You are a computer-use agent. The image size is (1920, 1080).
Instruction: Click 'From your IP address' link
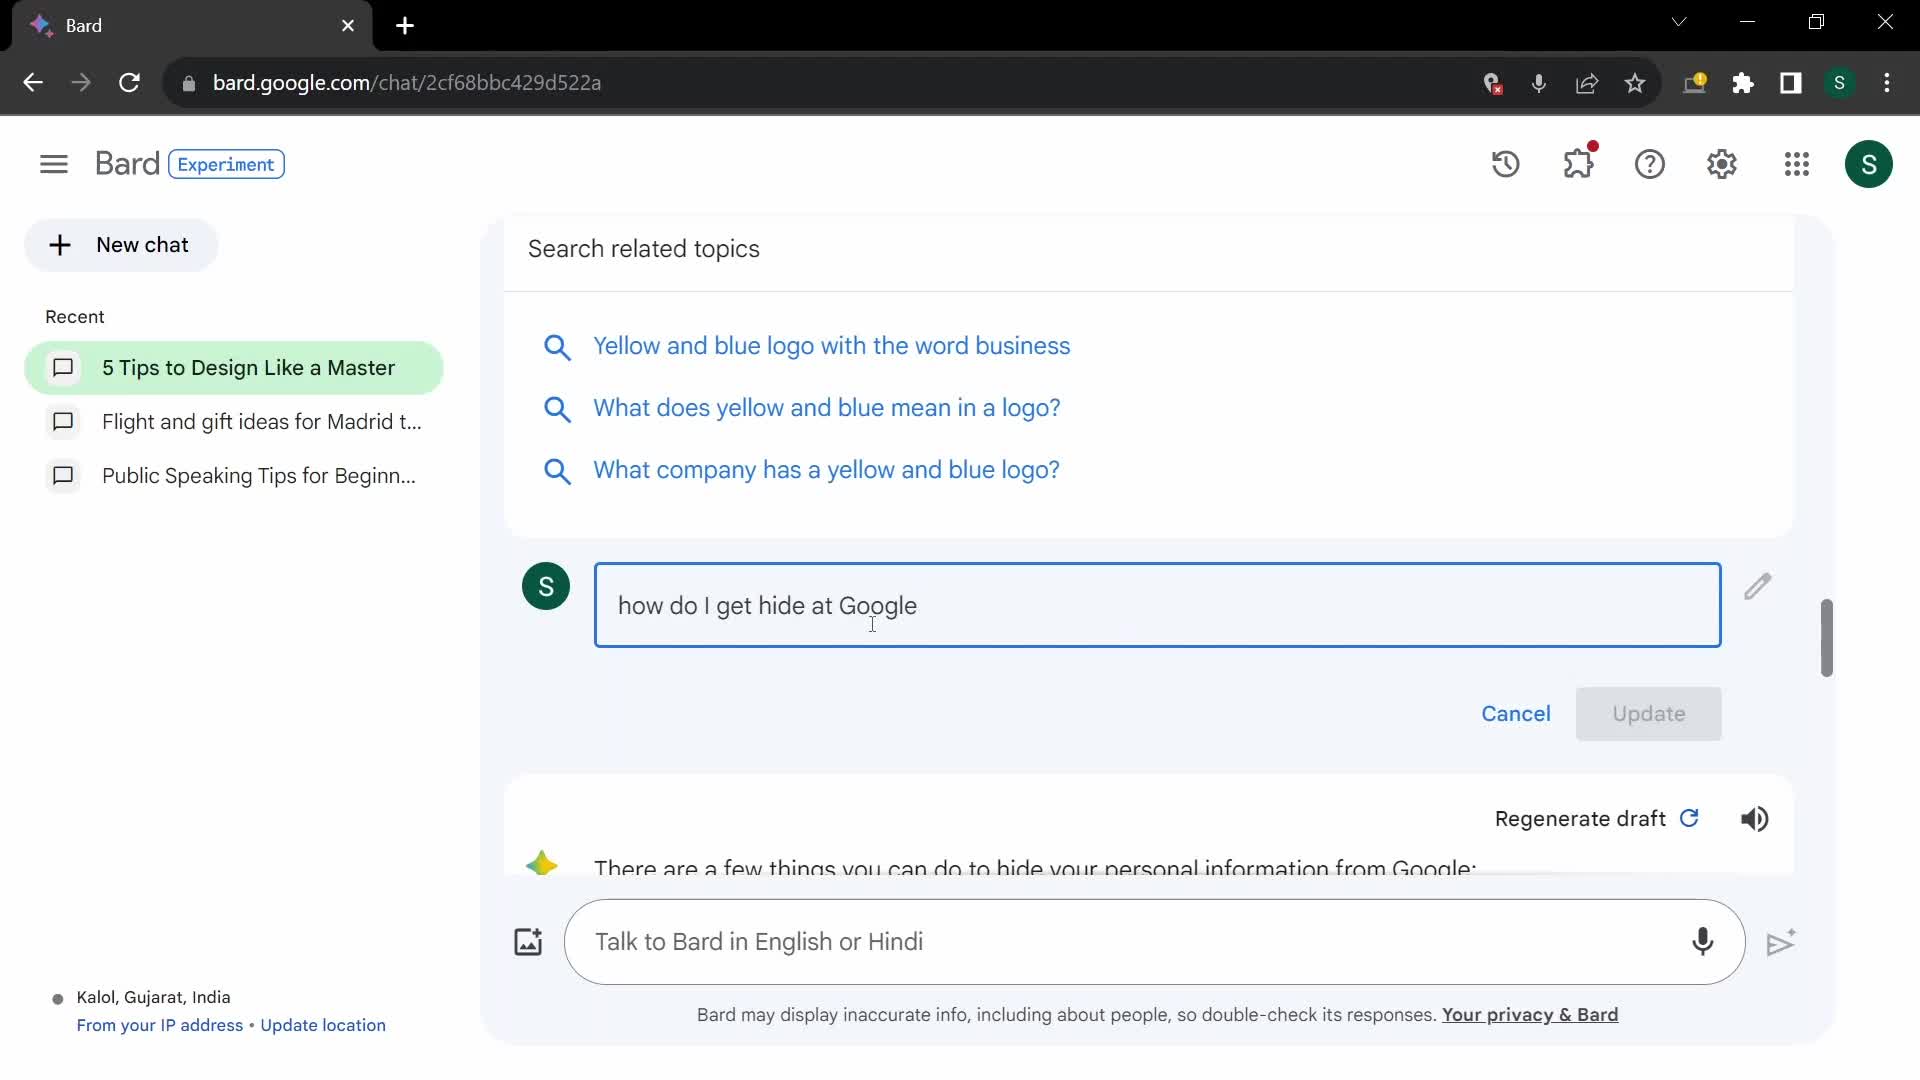(x=160, y=1025)
